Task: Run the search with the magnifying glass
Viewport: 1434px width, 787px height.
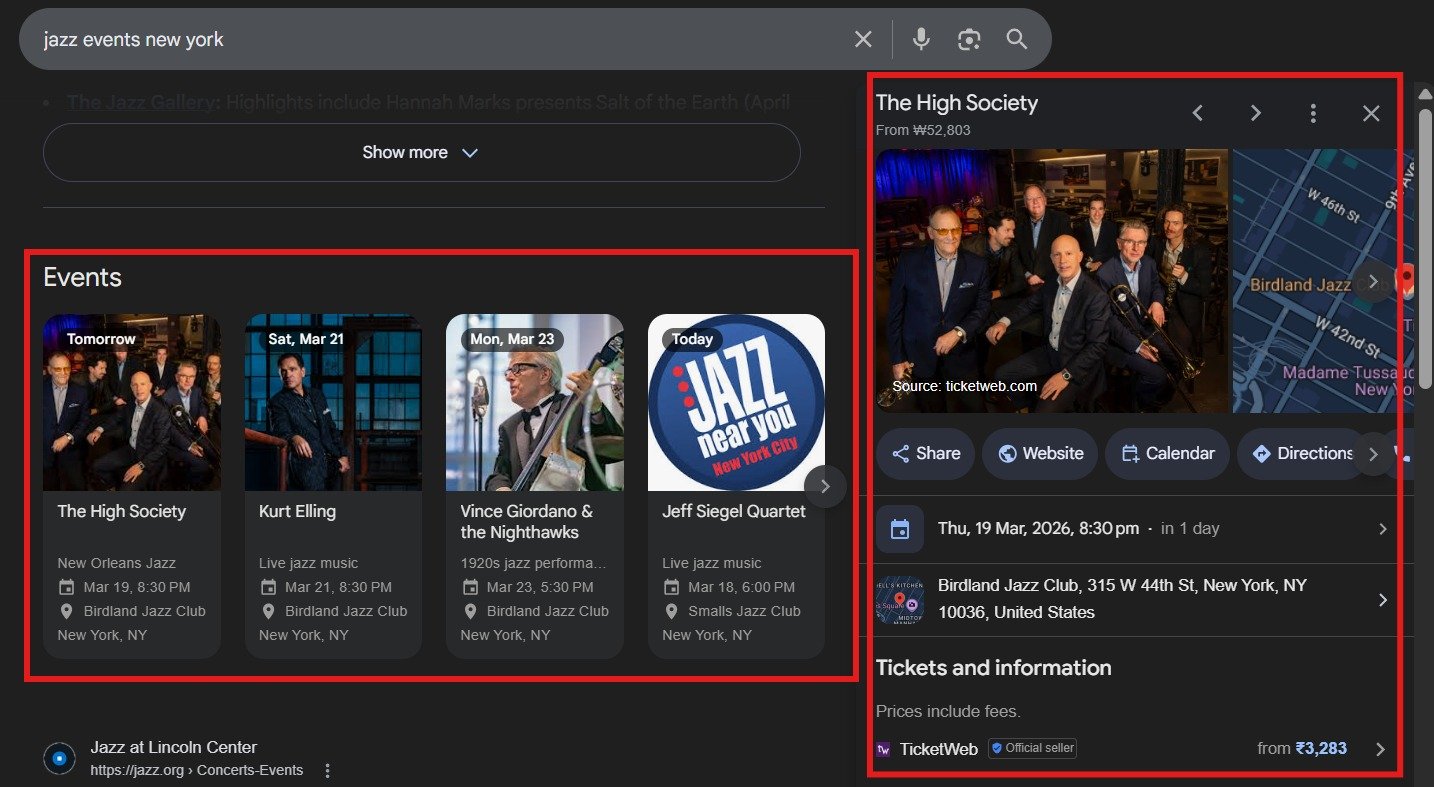Action: [1016, 39]
